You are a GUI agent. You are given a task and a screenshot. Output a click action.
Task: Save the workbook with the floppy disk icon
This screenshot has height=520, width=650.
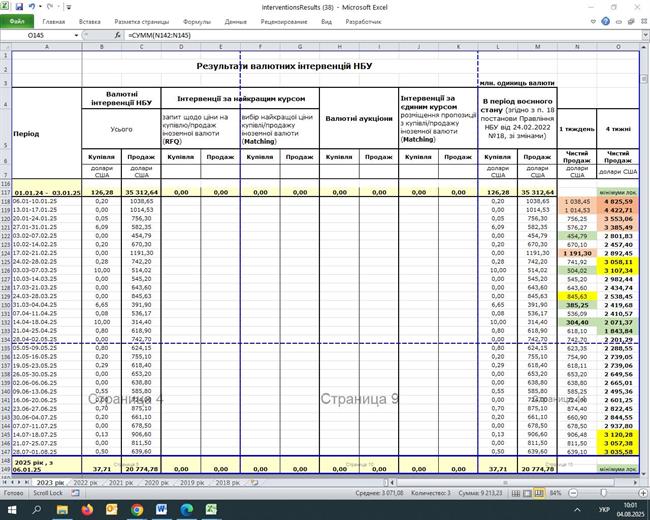point(19,7)
